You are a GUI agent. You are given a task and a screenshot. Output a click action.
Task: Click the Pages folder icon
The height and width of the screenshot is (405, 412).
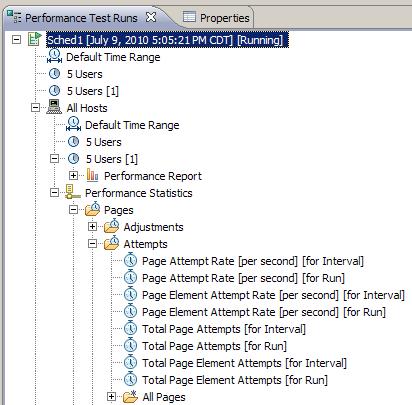[92, 209]
